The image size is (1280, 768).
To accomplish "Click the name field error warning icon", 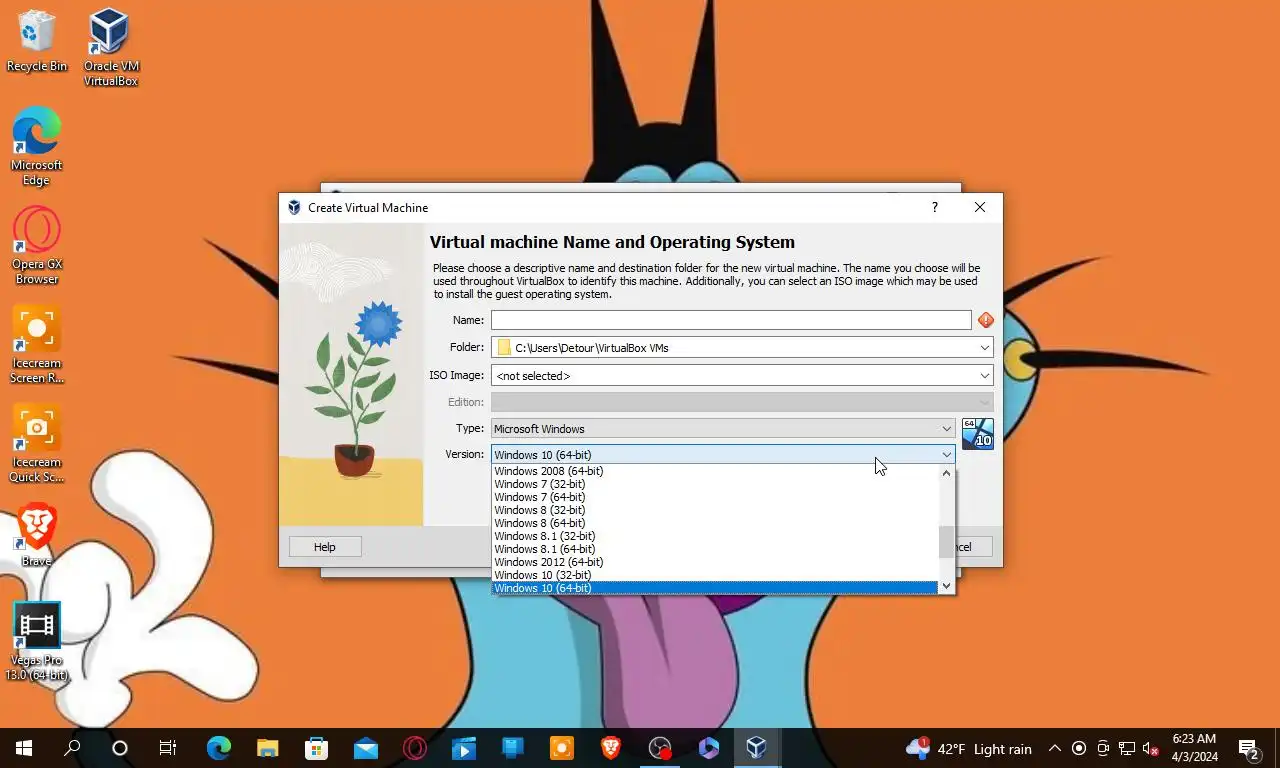I will (986, 320).
